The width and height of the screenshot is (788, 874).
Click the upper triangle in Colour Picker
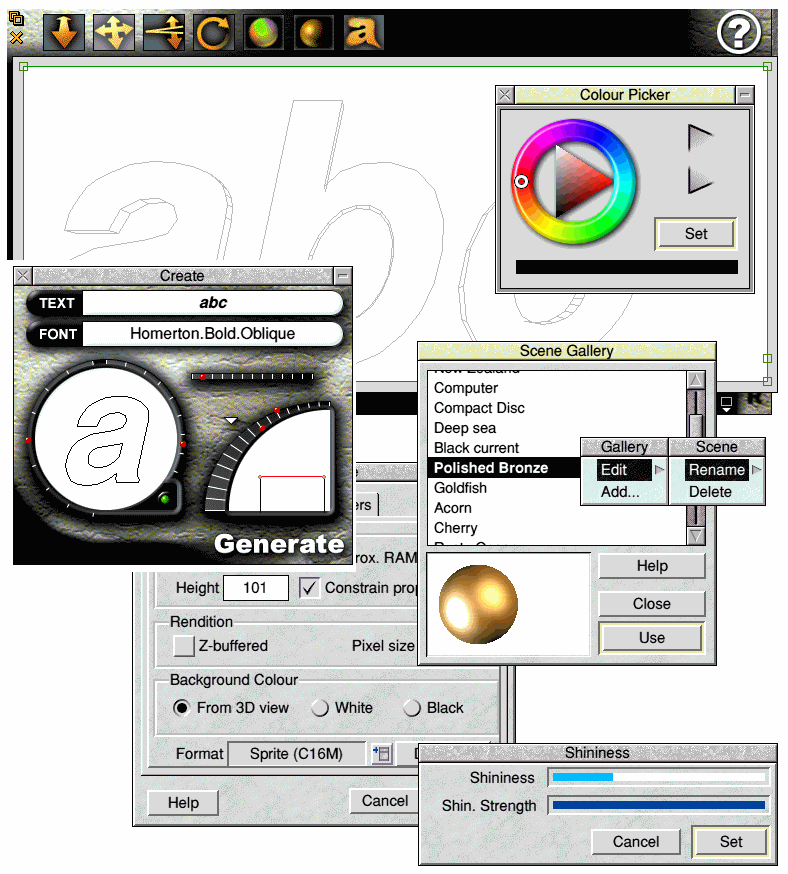pos(700,137)
